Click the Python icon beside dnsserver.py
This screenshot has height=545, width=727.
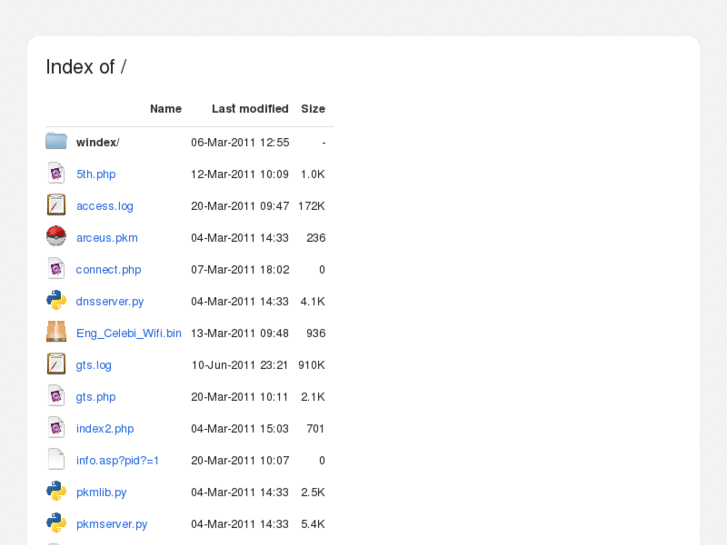pyautogui.click(x=56, y=300)
